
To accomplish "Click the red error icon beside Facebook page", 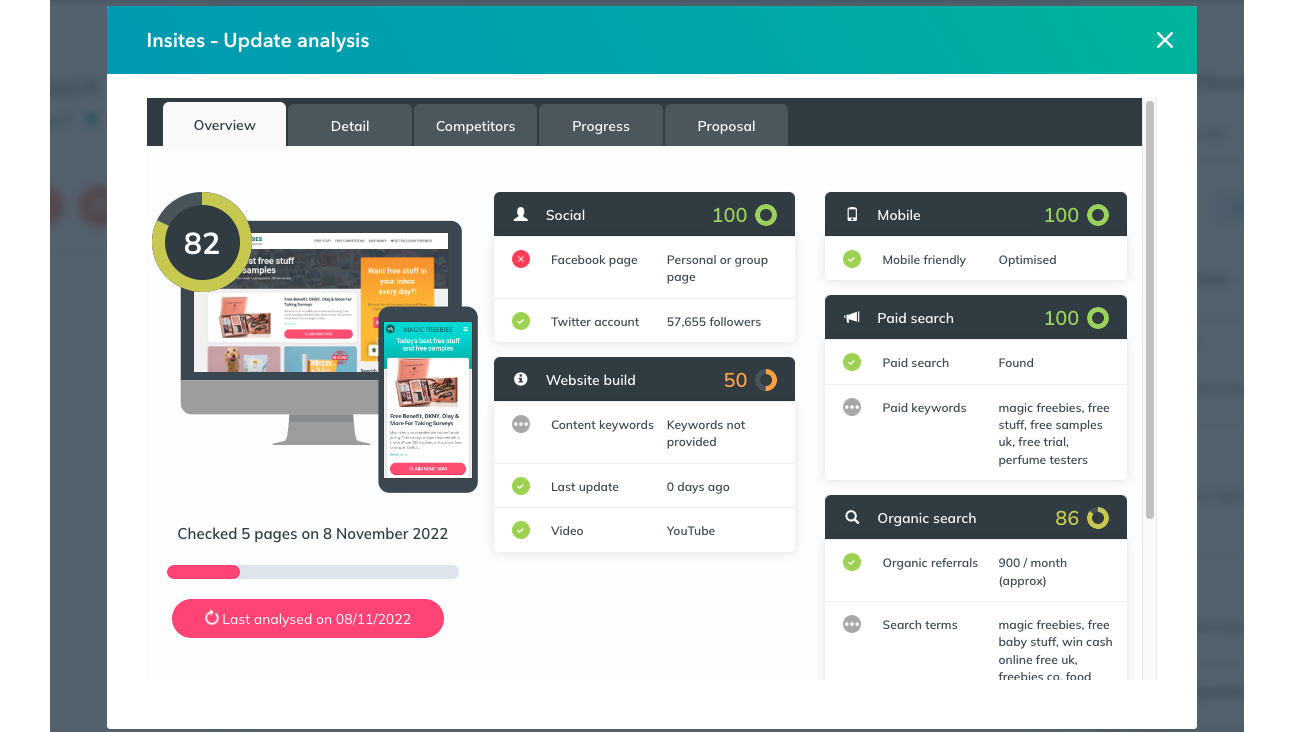I will click(x=520, y=258).
